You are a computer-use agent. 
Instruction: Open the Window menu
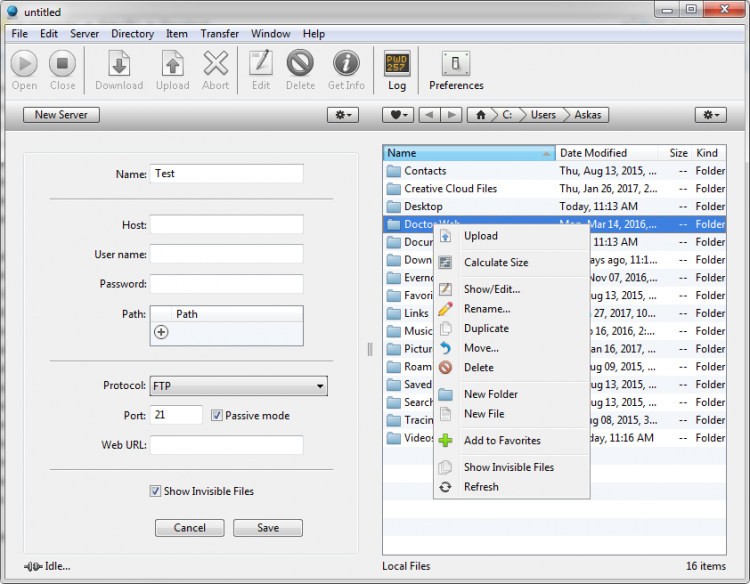click(271, 33)
